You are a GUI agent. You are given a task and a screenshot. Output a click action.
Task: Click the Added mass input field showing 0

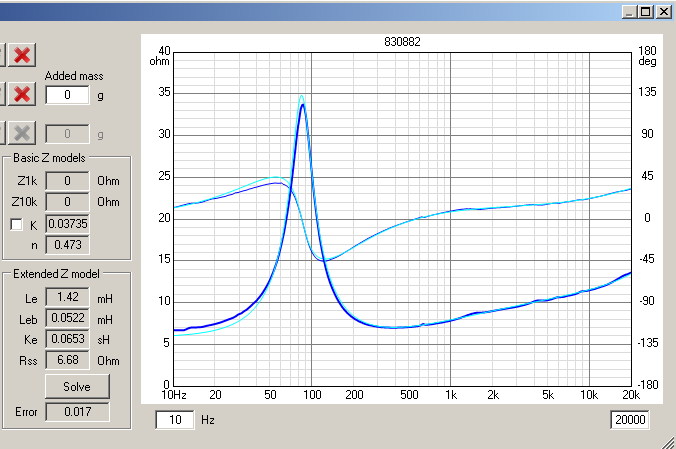(67, 95)
